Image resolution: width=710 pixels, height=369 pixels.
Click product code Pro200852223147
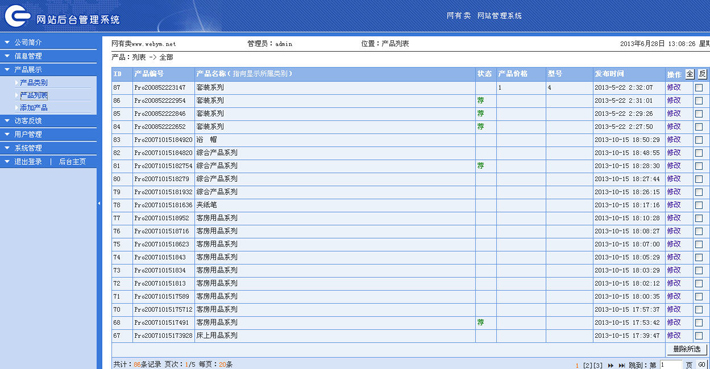click(160, 87)
